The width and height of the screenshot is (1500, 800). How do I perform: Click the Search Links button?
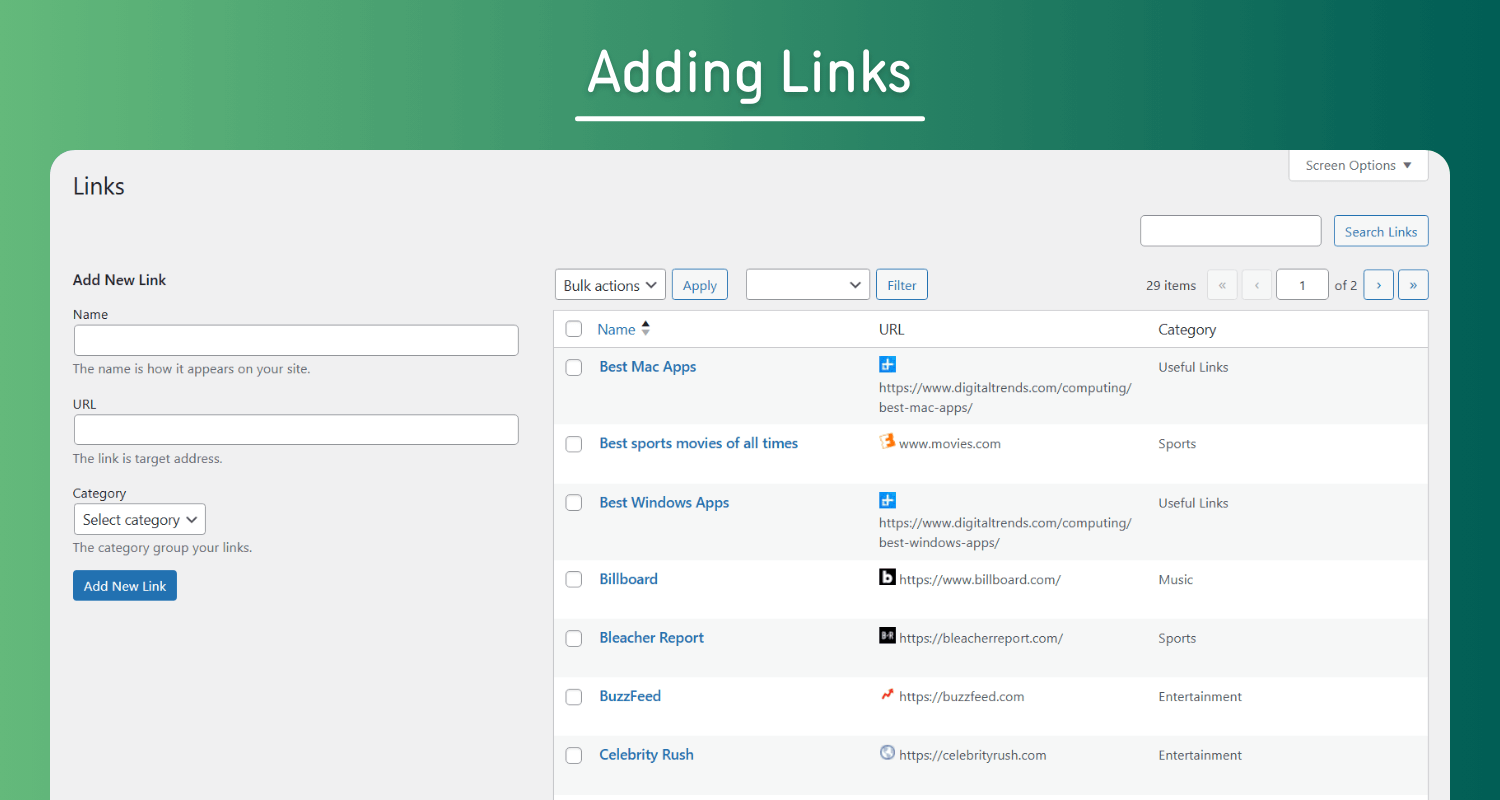1381,231
